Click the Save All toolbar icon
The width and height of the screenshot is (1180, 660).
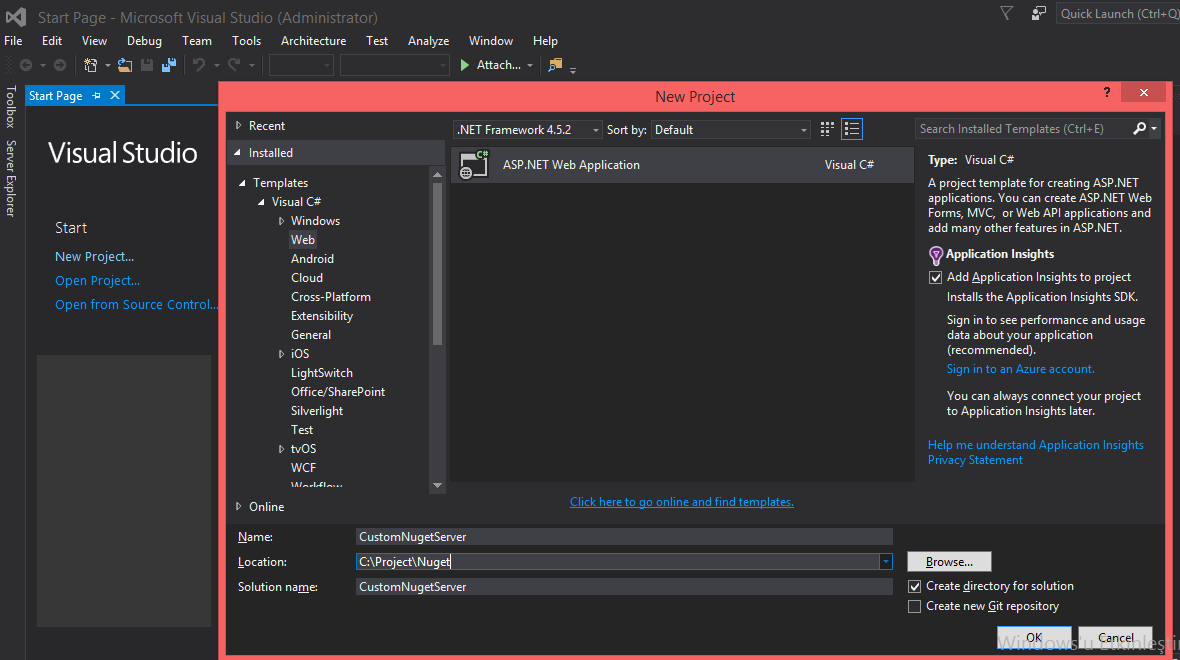click(168, 64)
